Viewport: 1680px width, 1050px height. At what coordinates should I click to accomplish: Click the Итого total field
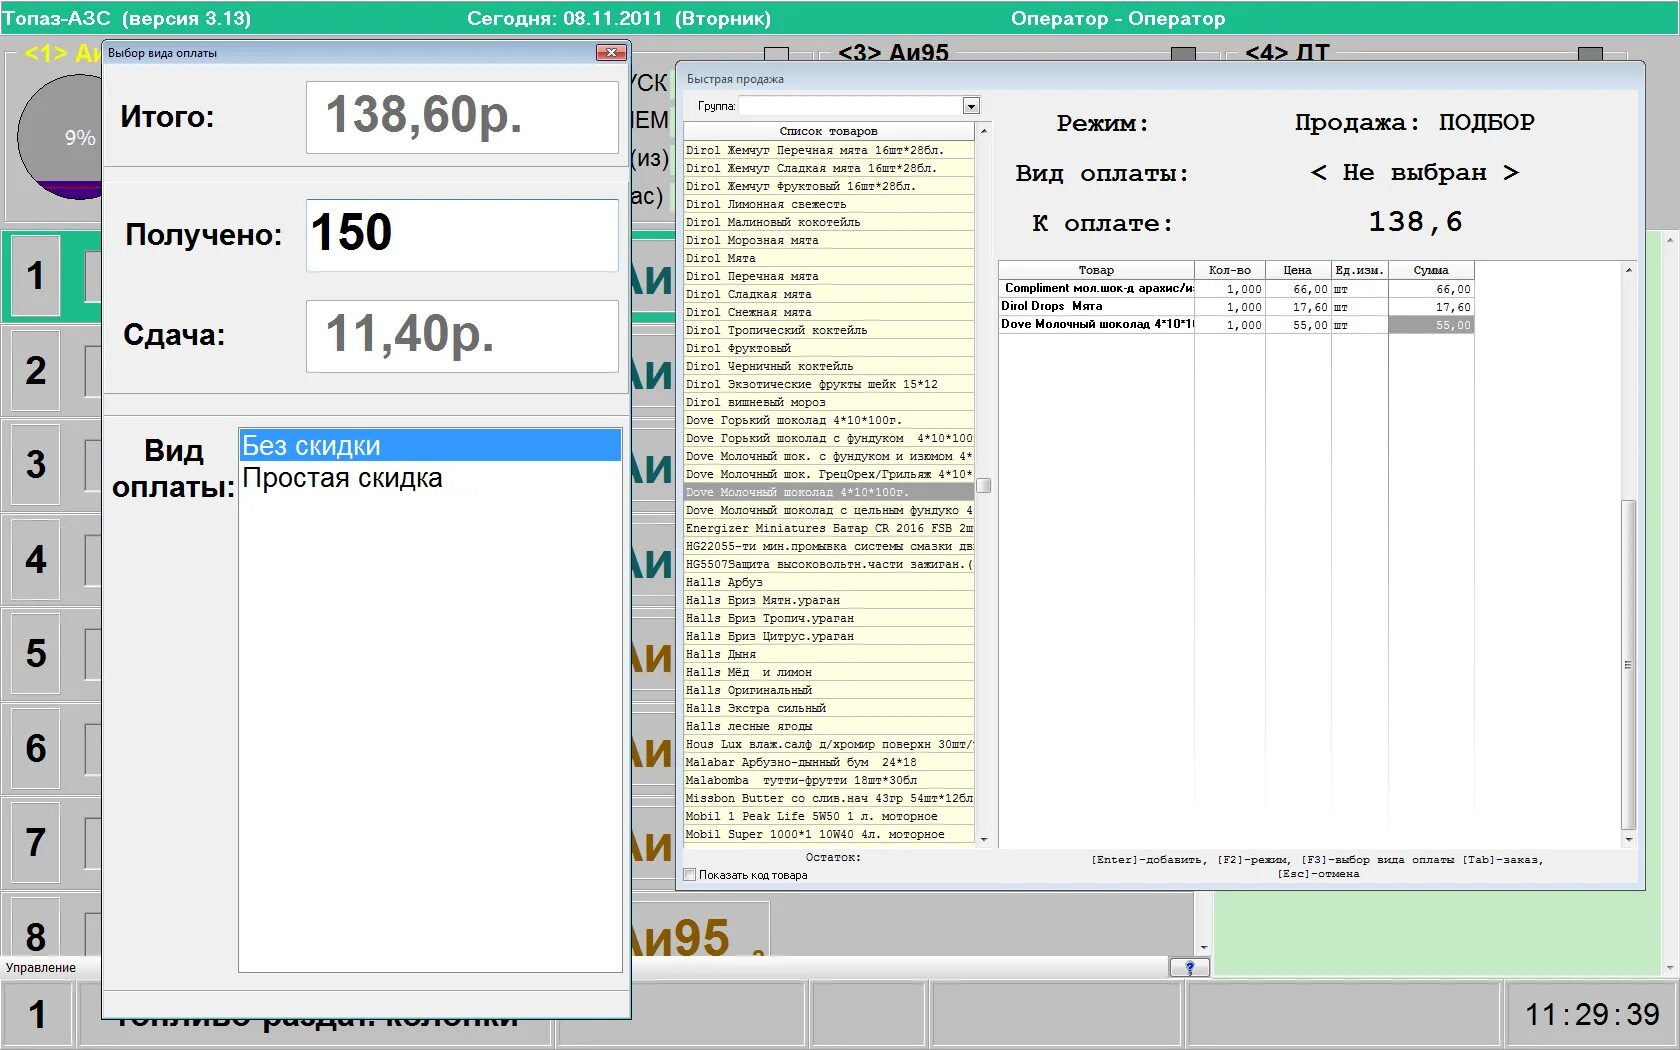point(462,117)
